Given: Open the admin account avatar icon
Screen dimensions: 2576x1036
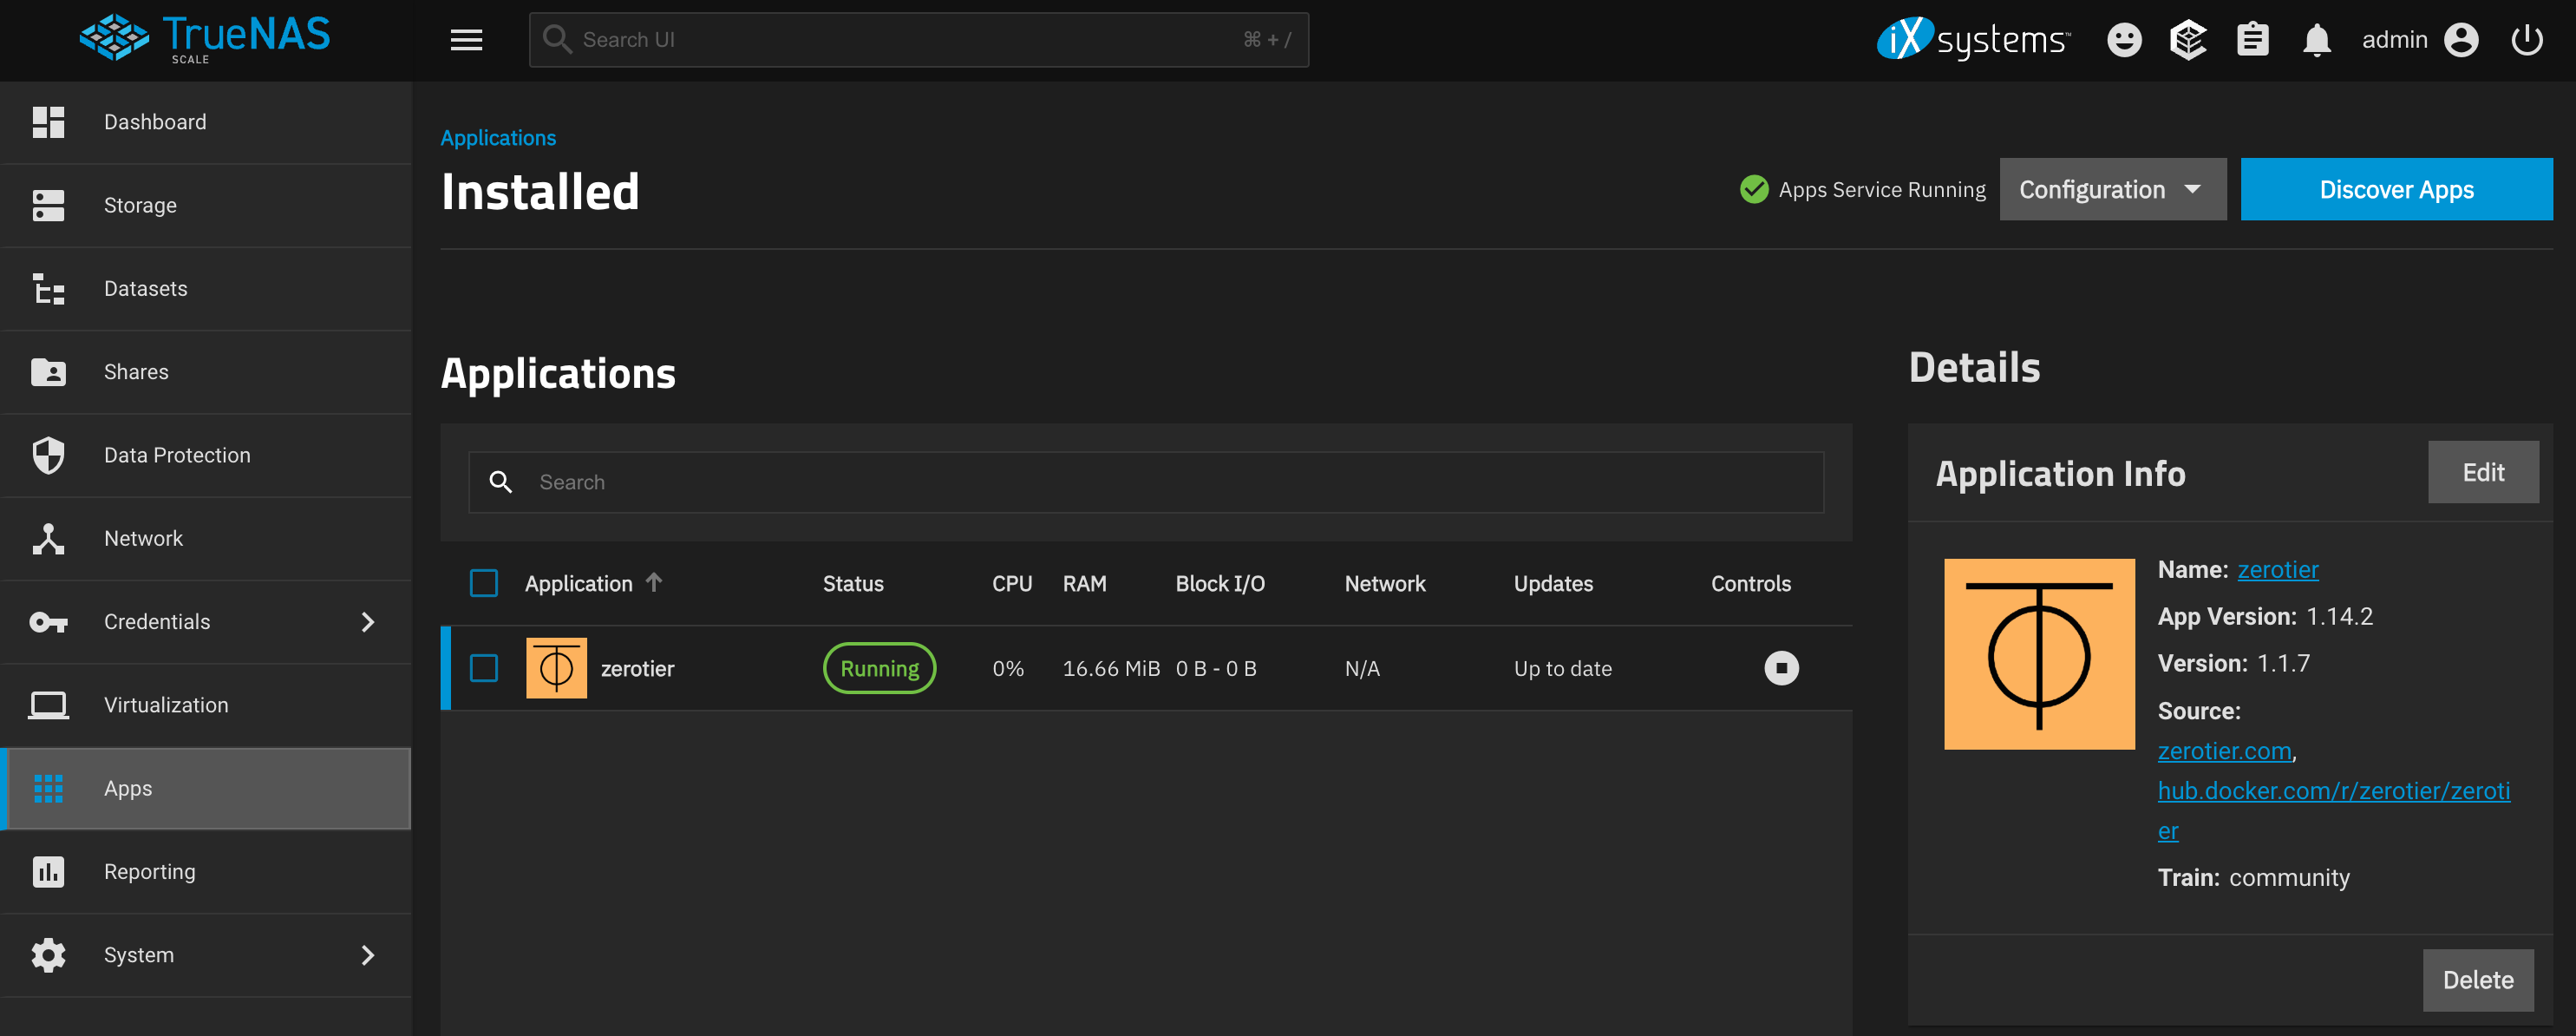Looking at the screenshot, I should click(x=2460, y=40).
